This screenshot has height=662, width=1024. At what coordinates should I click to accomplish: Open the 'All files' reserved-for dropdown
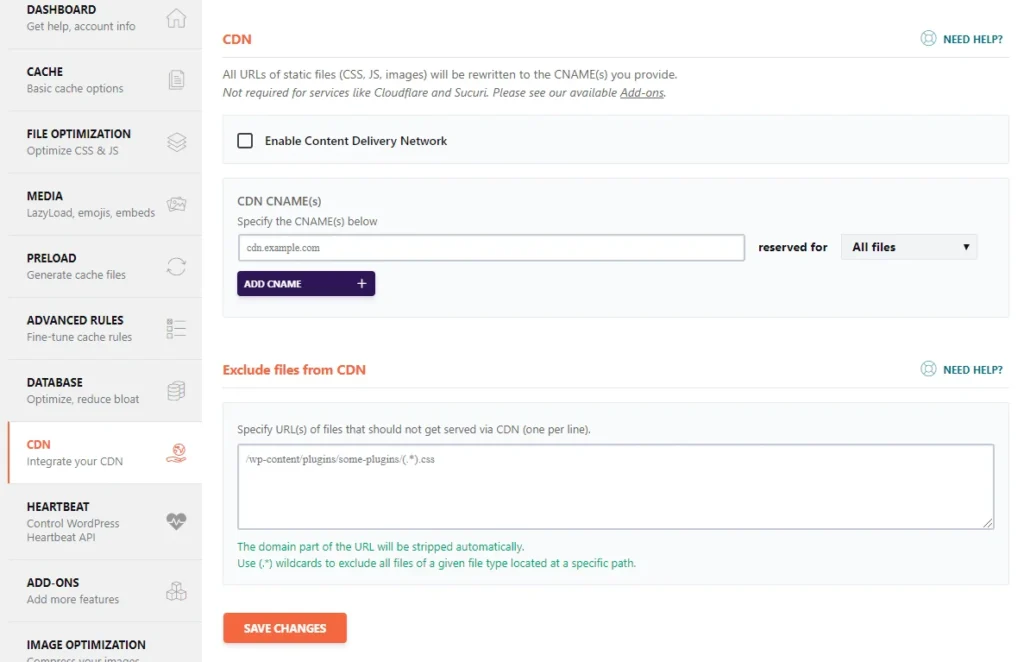(x=909, y=247)
